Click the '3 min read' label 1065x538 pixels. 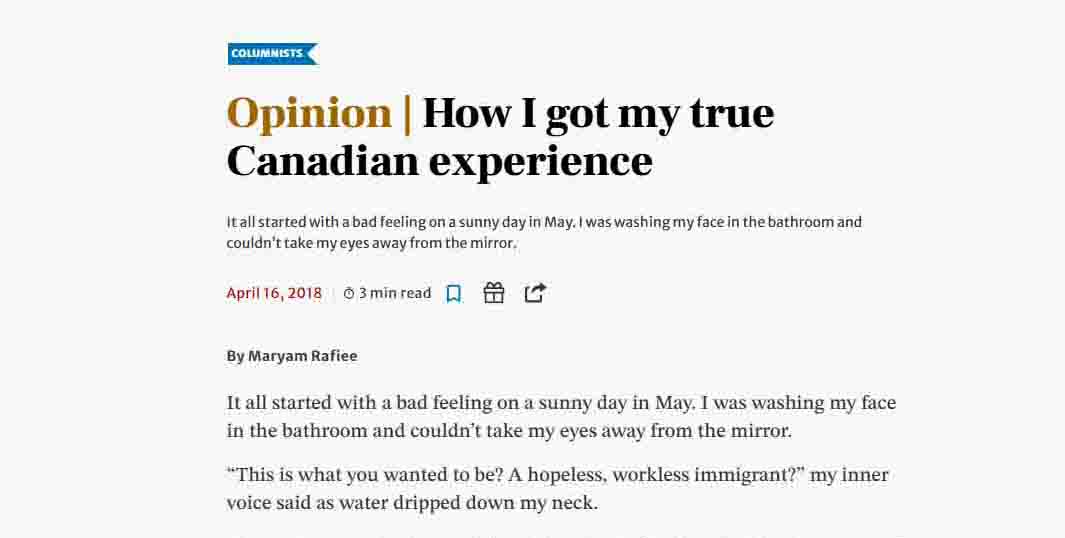click(395, 293)
